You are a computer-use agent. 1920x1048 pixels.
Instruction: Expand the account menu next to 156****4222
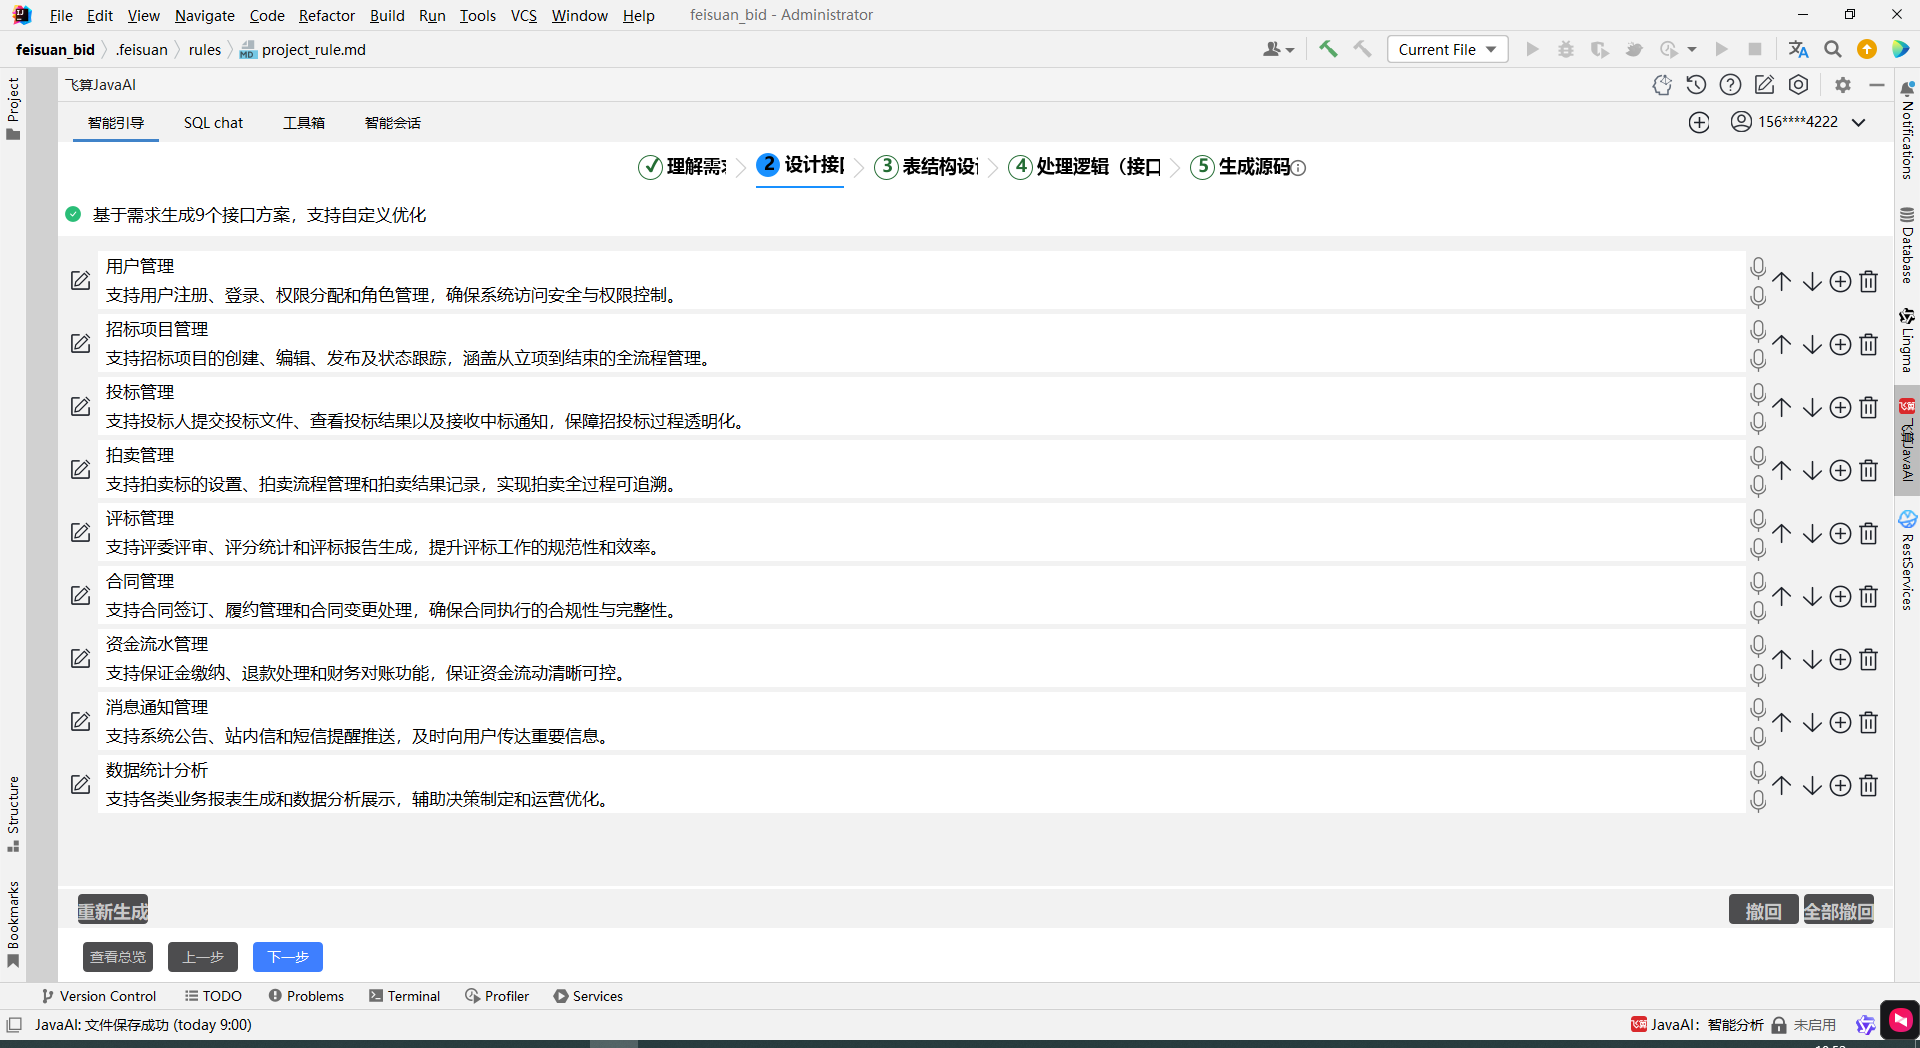pyautogui.click(x=1859, y=122)
